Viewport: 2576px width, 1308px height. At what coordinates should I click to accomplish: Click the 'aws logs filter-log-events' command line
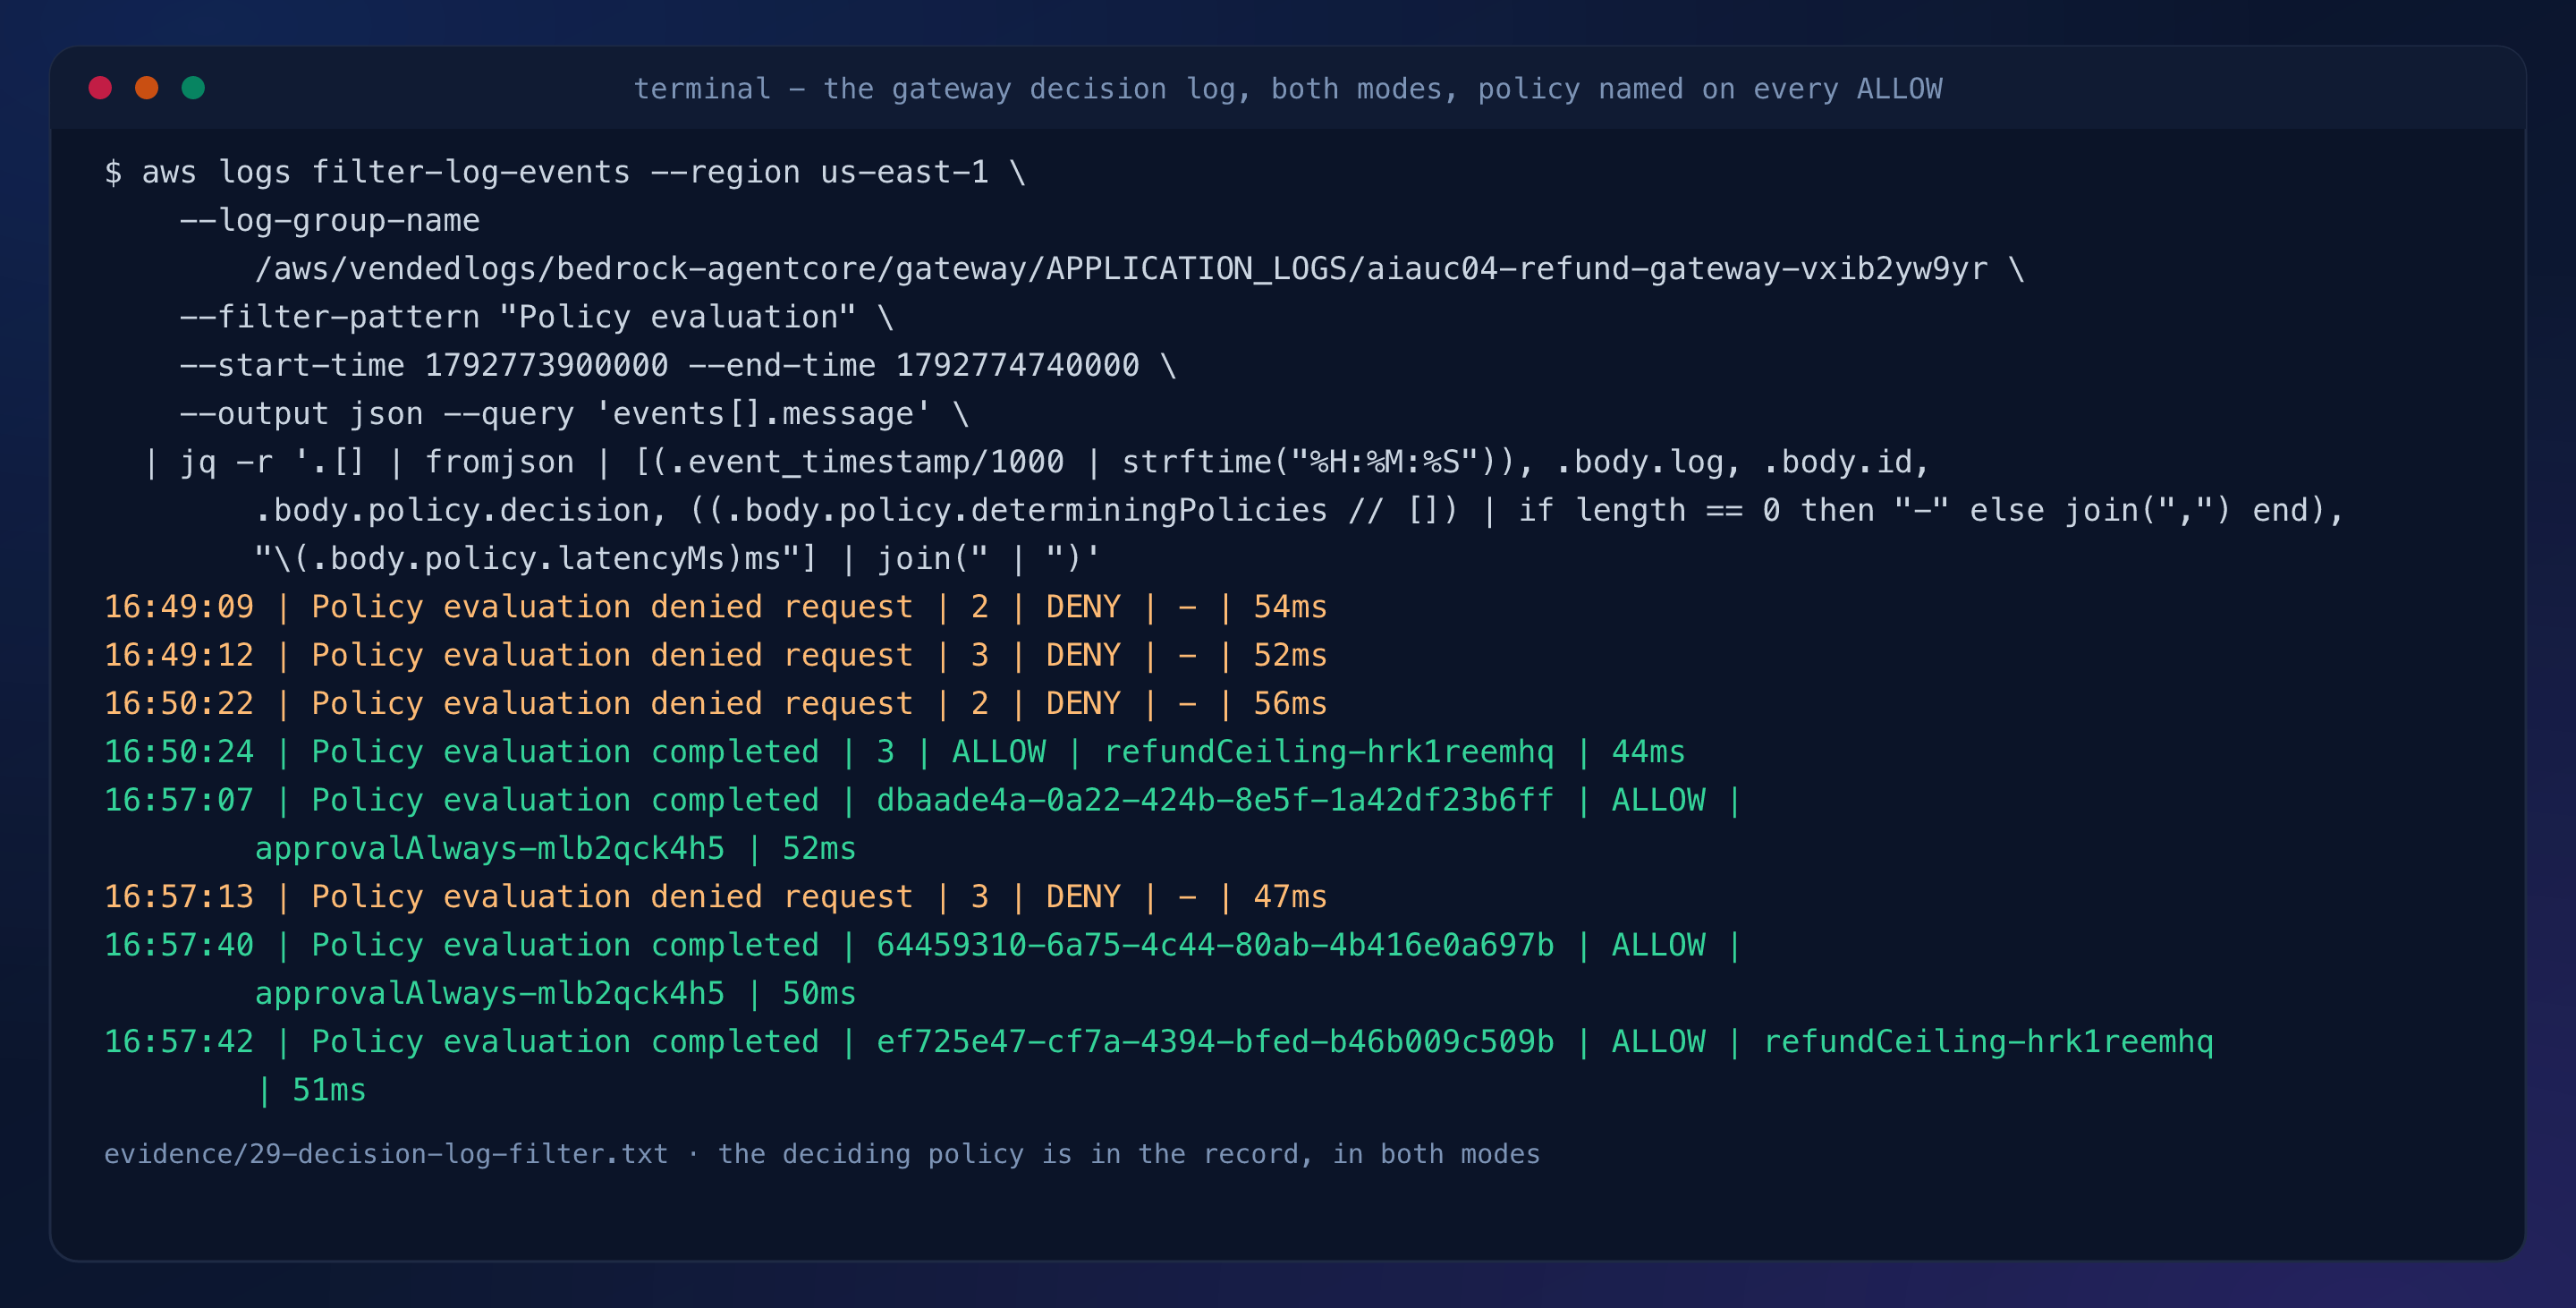(x=565, y=172)
